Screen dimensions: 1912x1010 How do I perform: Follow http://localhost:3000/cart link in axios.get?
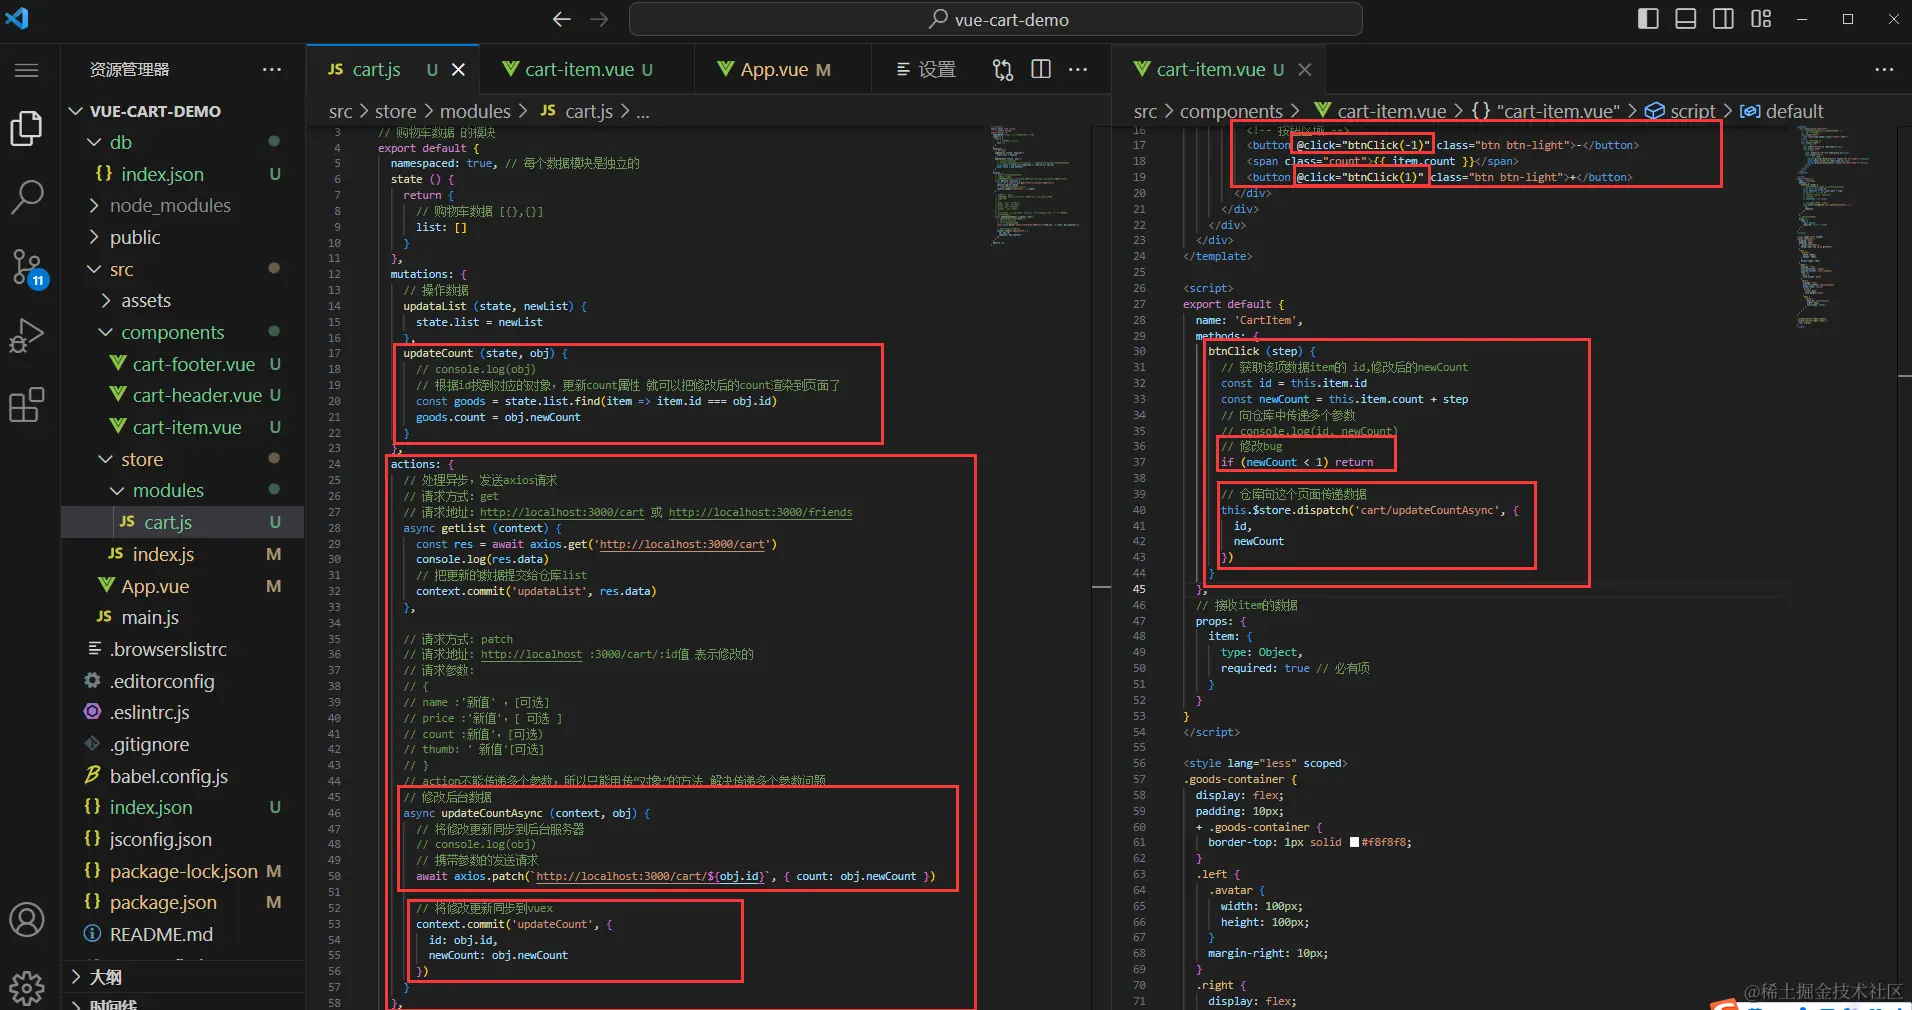(x=682, y=544)
